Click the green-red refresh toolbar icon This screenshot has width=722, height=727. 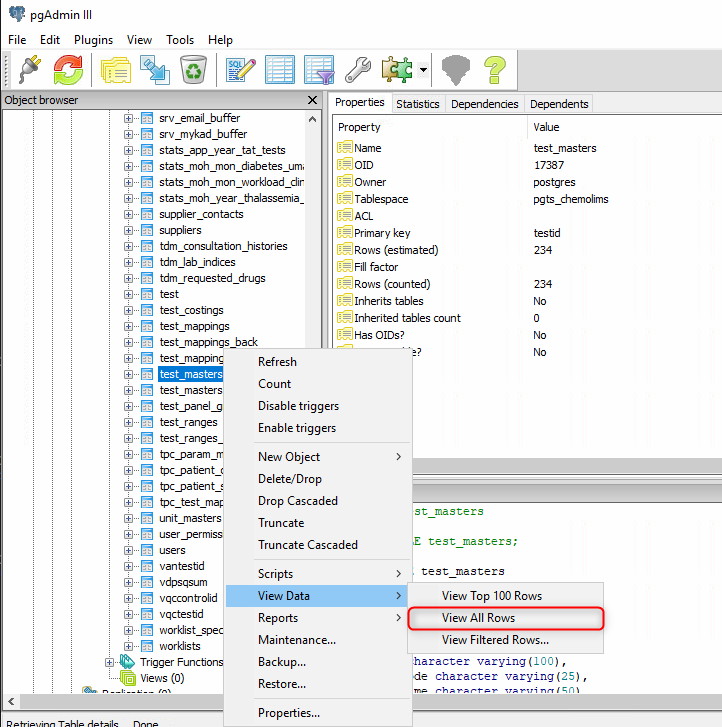coord(68,70)
